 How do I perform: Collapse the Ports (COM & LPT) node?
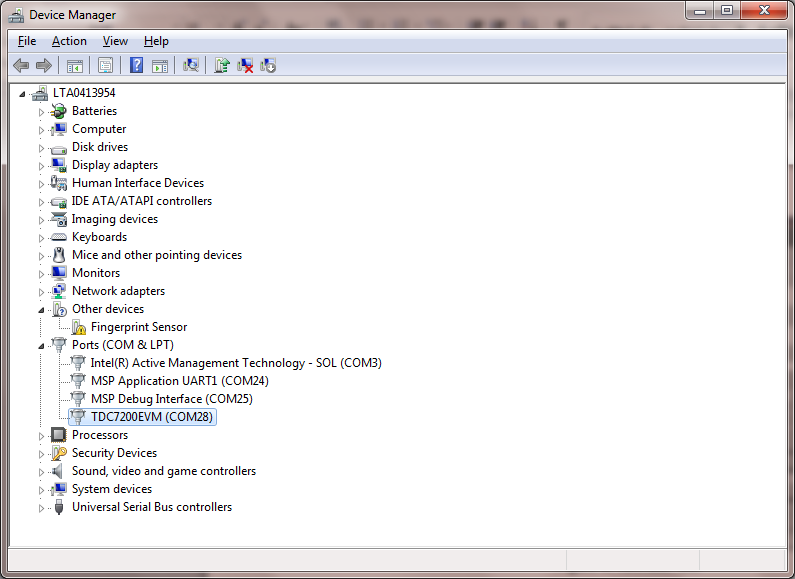point(41,346)
